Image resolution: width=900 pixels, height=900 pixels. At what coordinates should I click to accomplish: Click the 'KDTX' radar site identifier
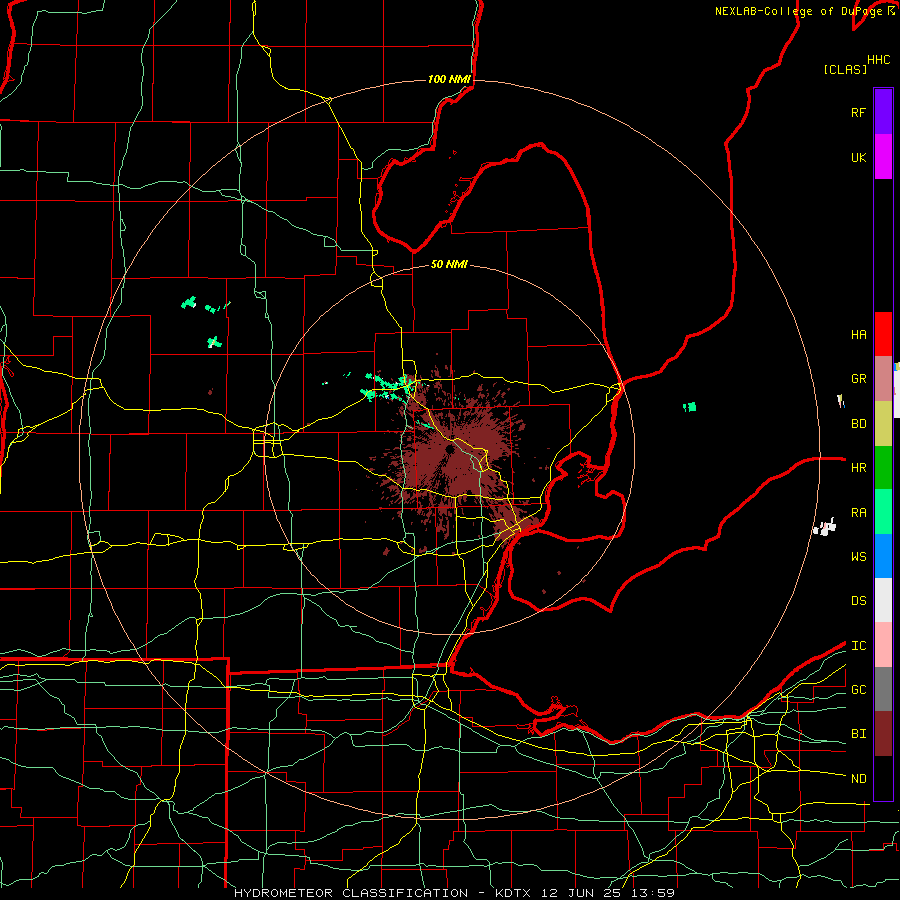pyautogui.click(x=513, y=893)
